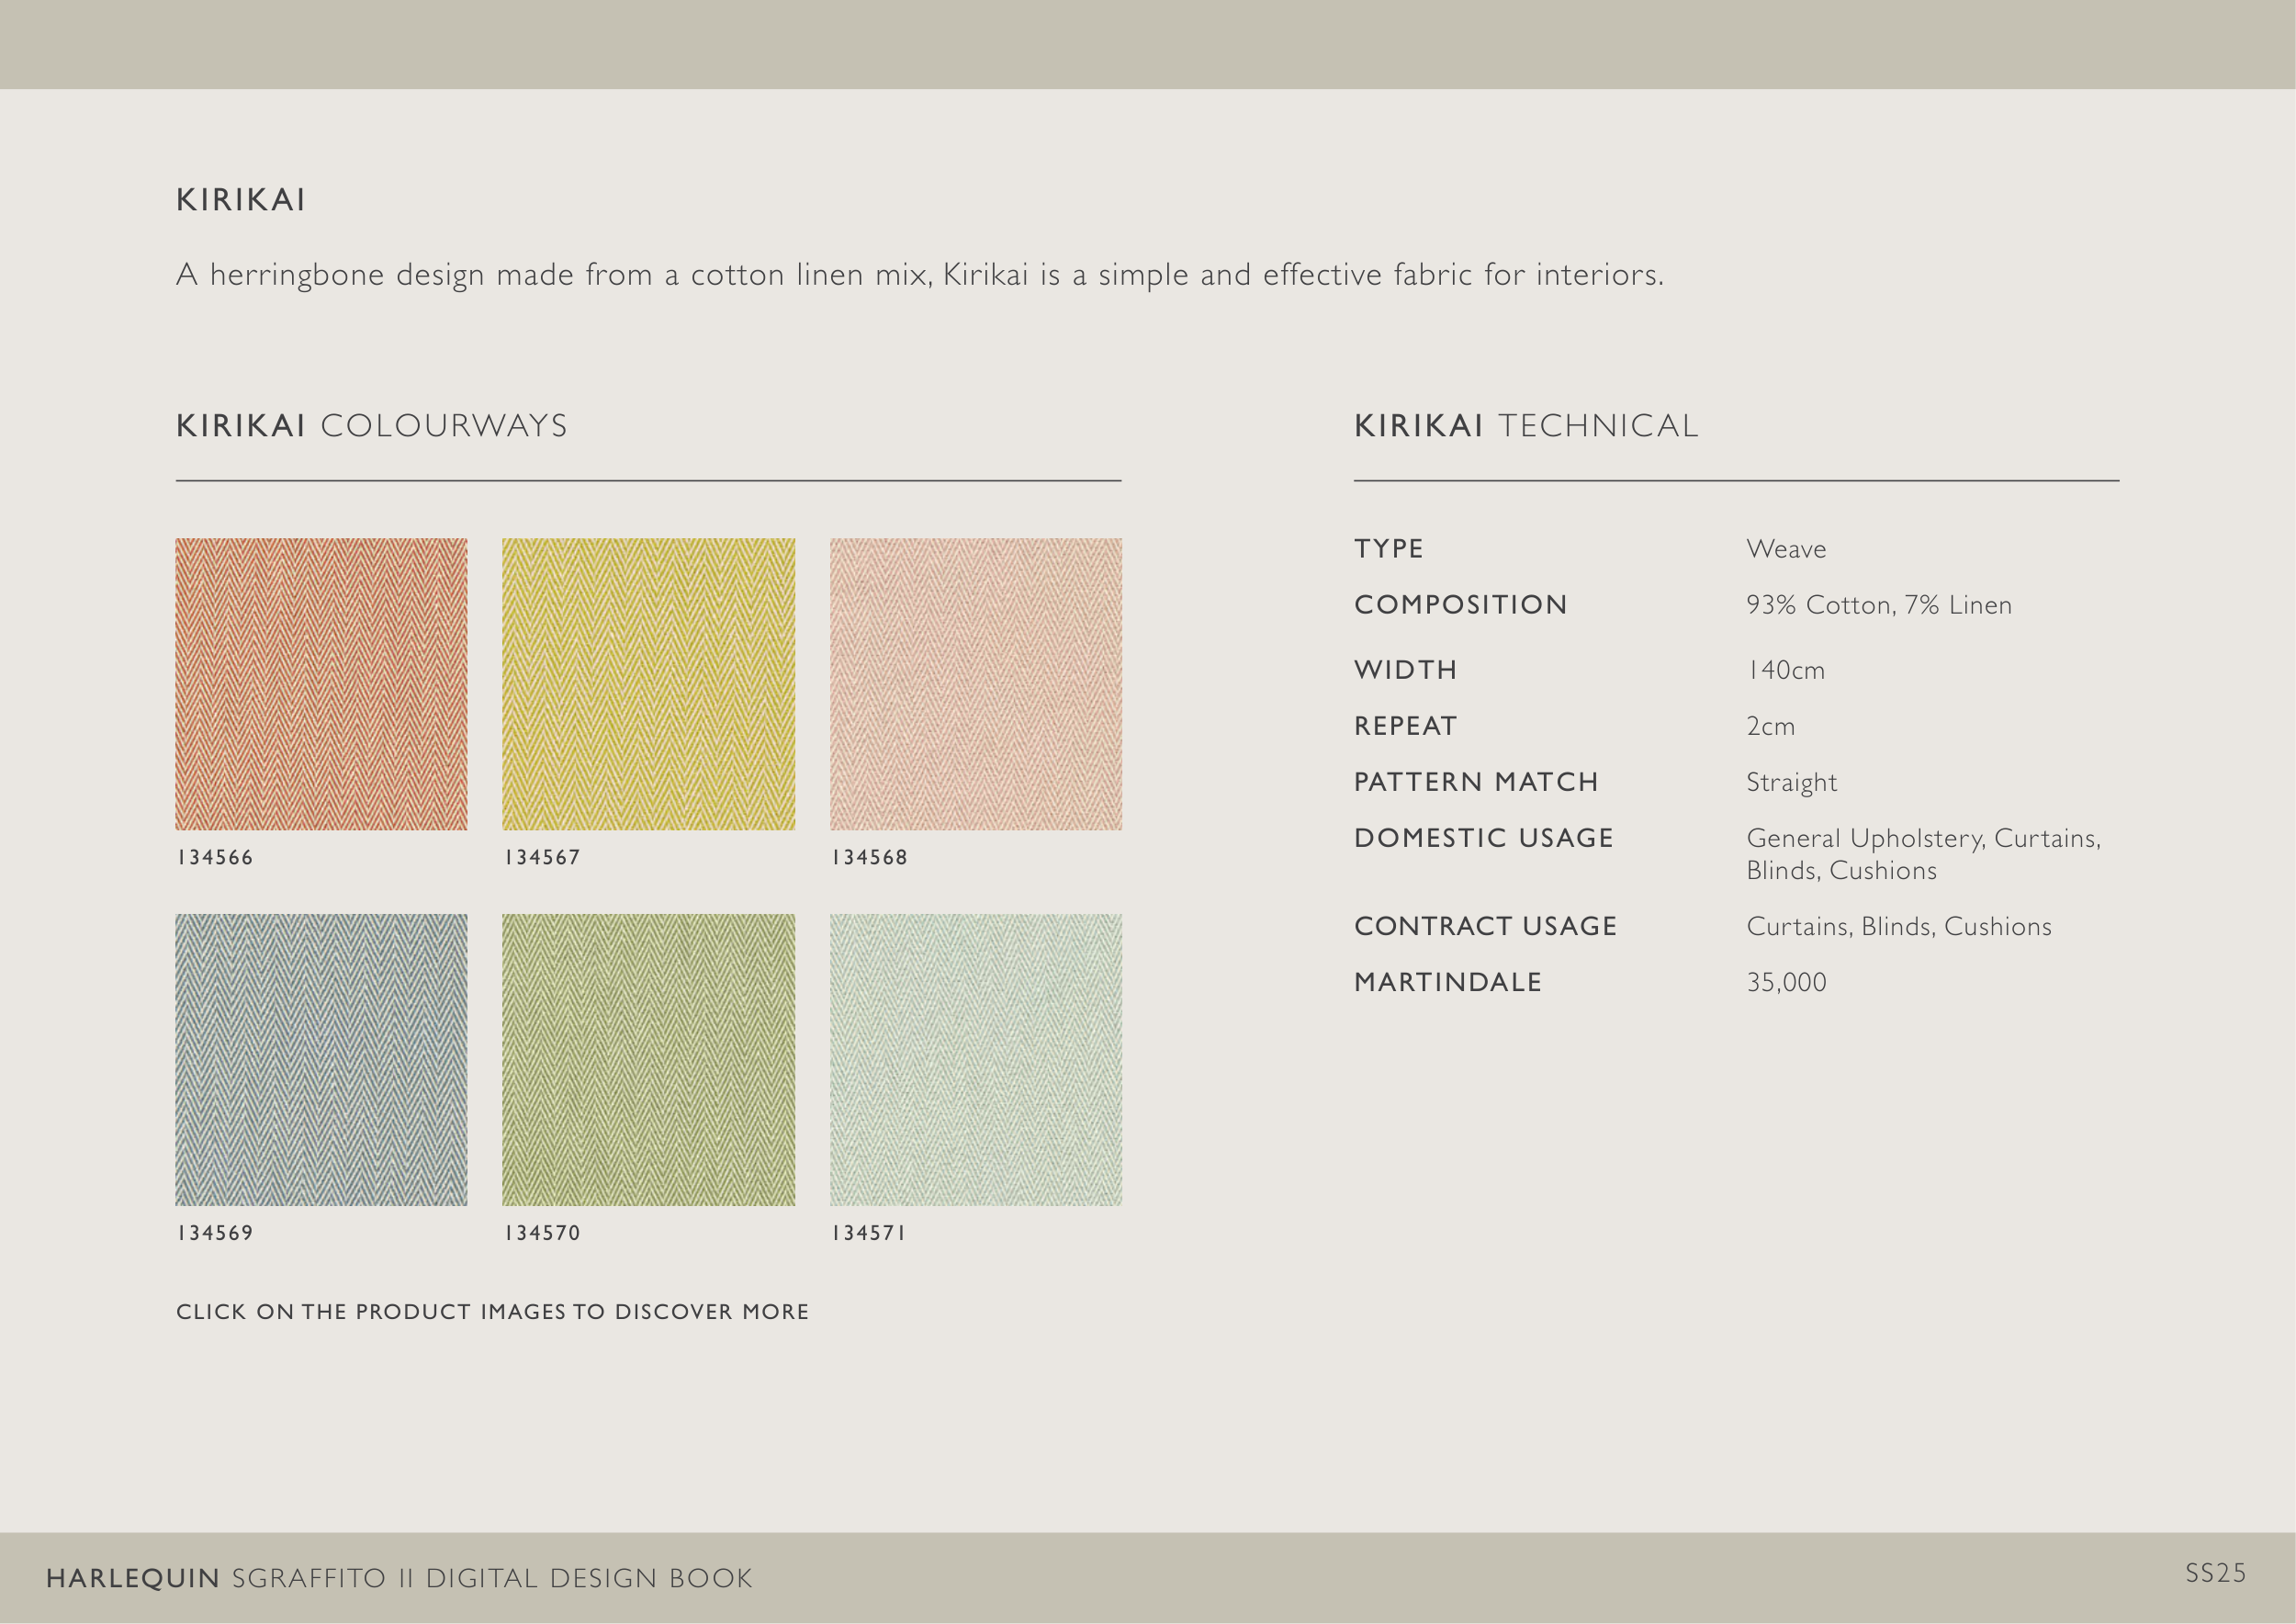This screenshot has width=2296, height=1624.
Task: Select the pale pink swatch 134568
Action: (975, 684)
